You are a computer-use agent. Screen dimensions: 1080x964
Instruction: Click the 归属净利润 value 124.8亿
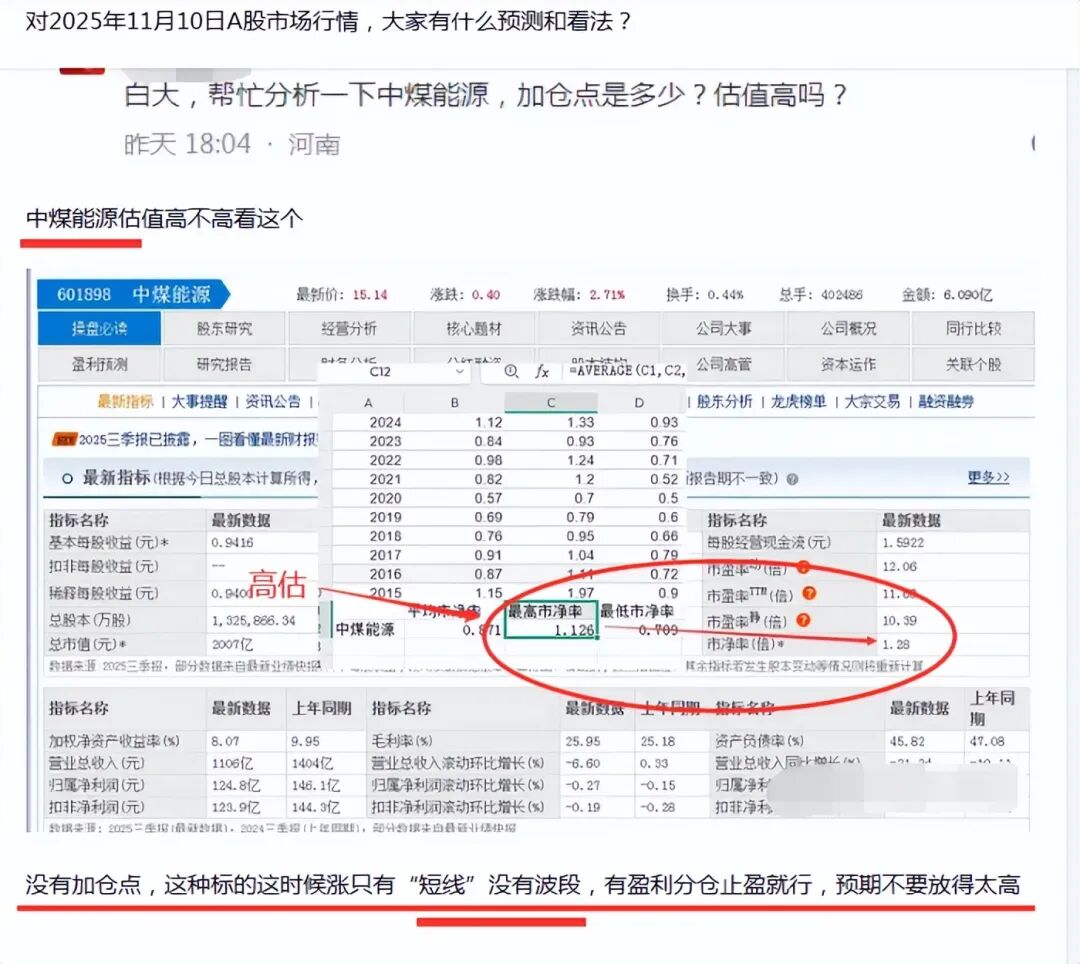coord(236,785)
